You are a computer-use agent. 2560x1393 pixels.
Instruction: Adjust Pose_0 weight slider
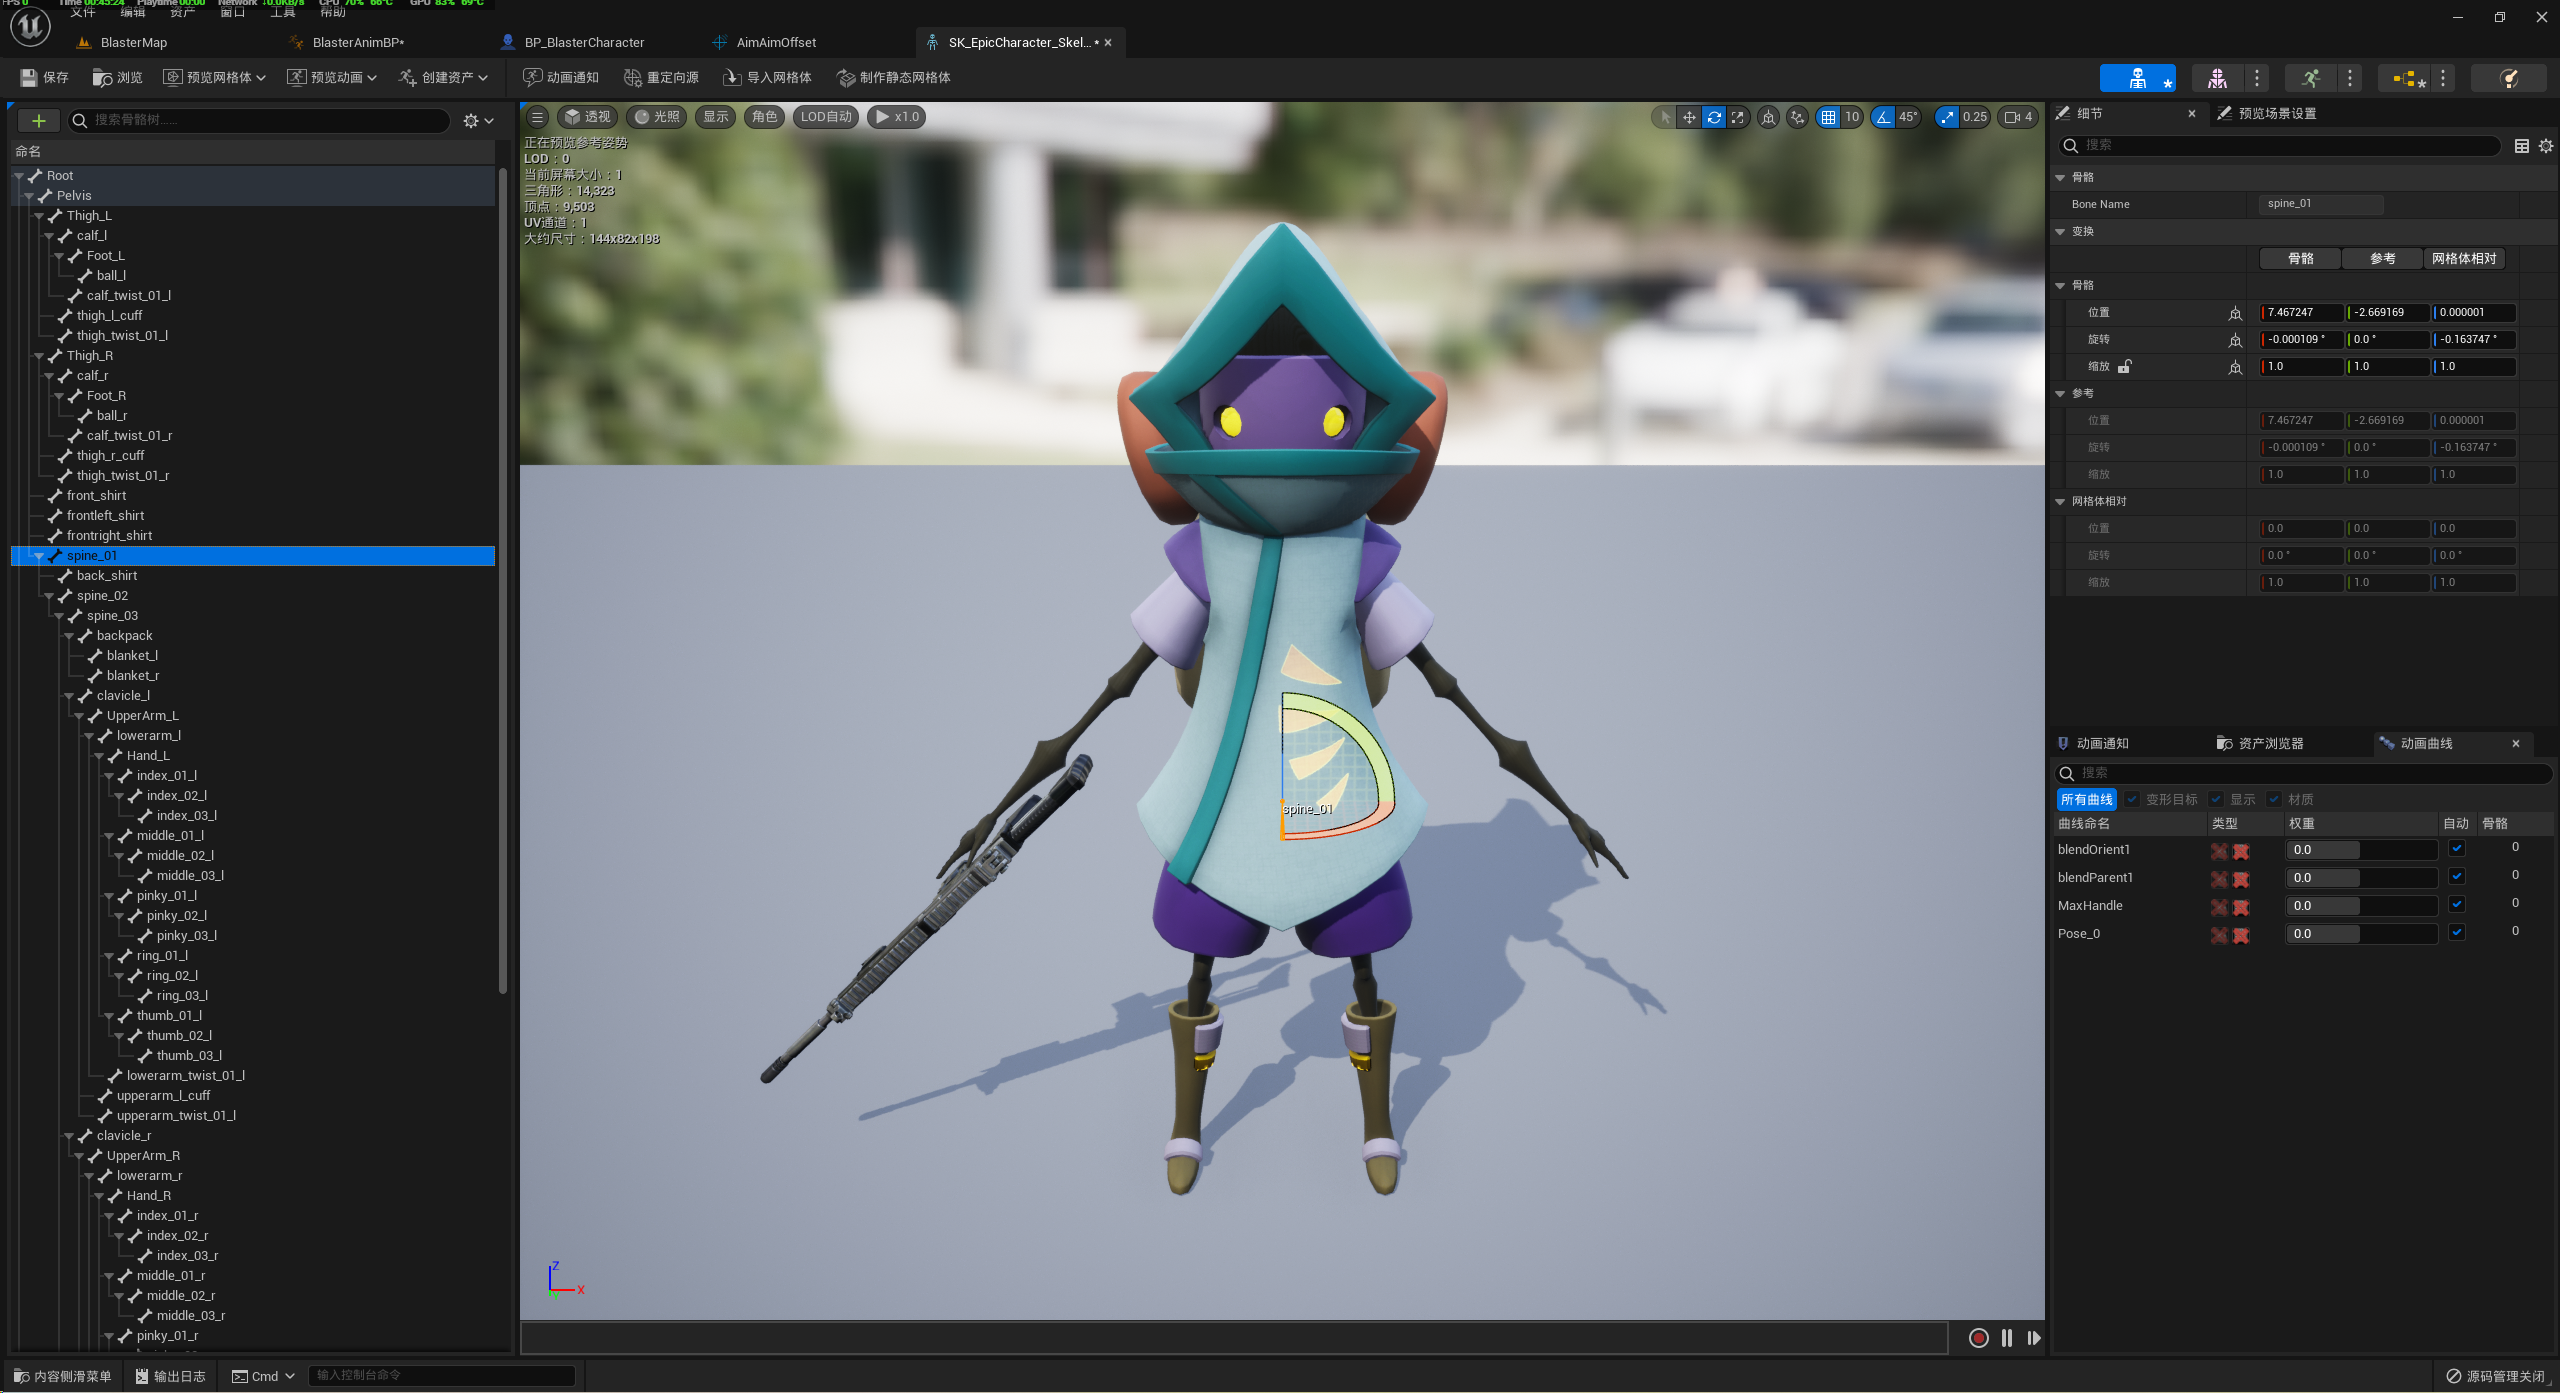pos(2361,933)
